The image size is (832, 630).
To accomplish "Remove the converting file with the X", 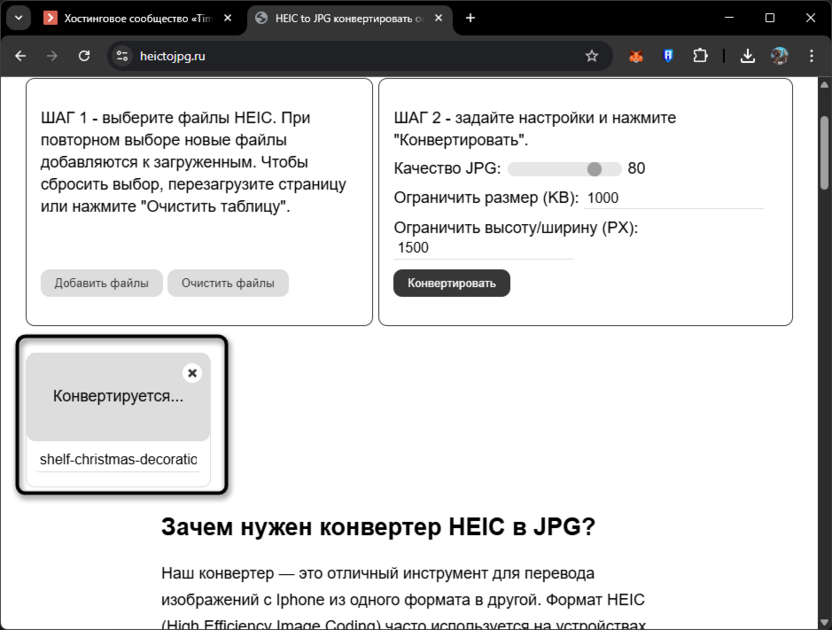I will (x=191, y=372).
